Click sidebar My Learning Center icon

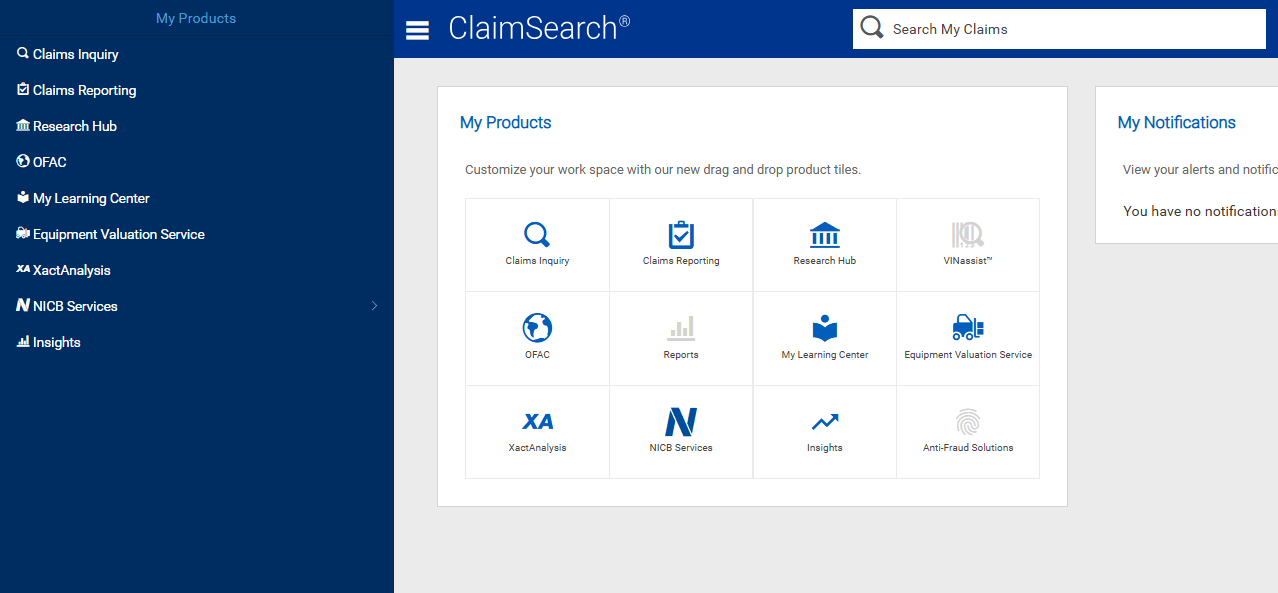pos(23,198)
